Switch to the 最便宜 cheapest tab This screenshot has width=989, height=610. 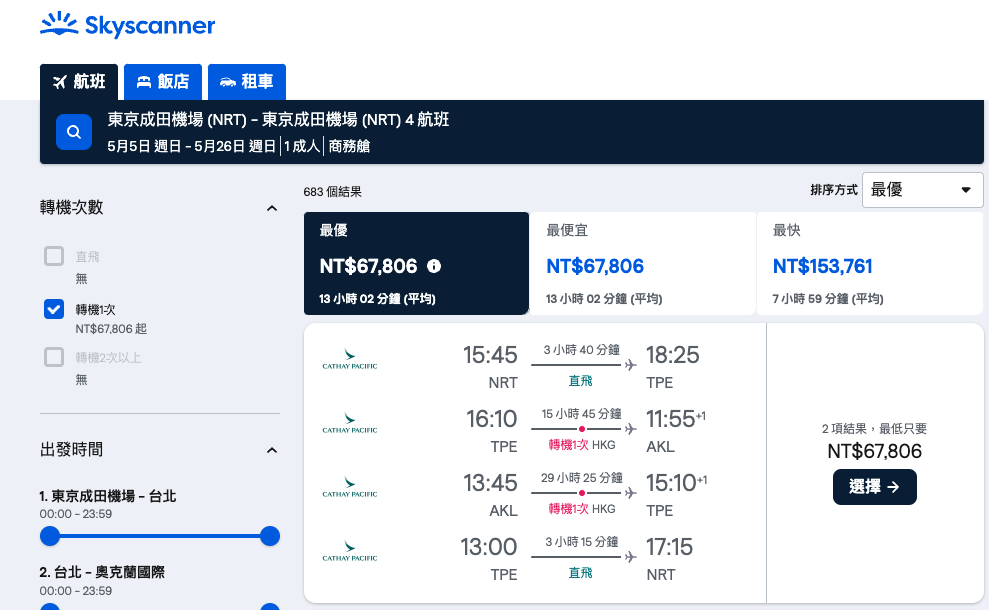tap(642, 264)
